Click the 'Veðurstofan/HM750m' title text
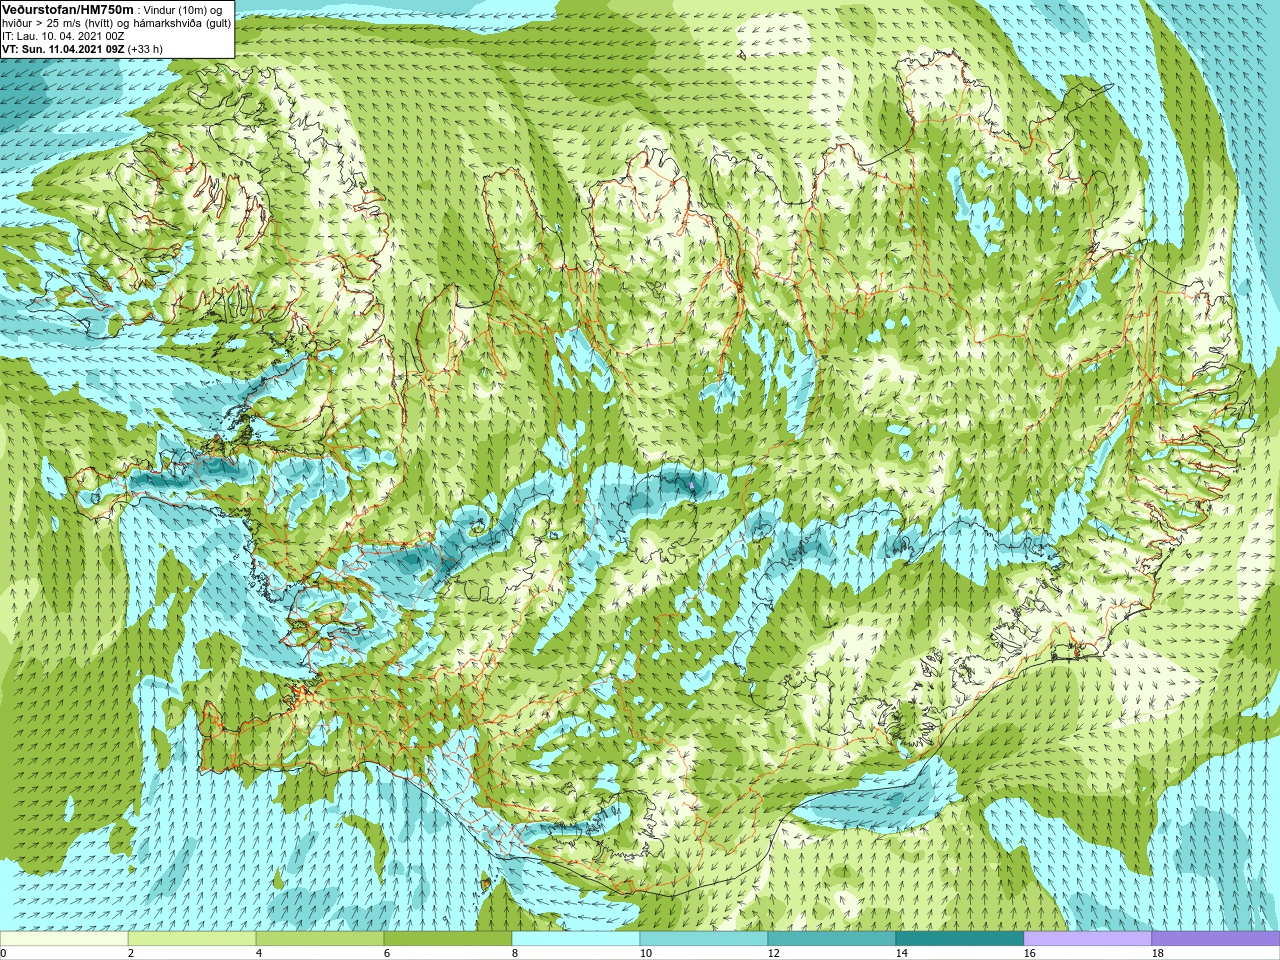The height and width of the screenshot is (960, 1280). (x=68, y=9)
